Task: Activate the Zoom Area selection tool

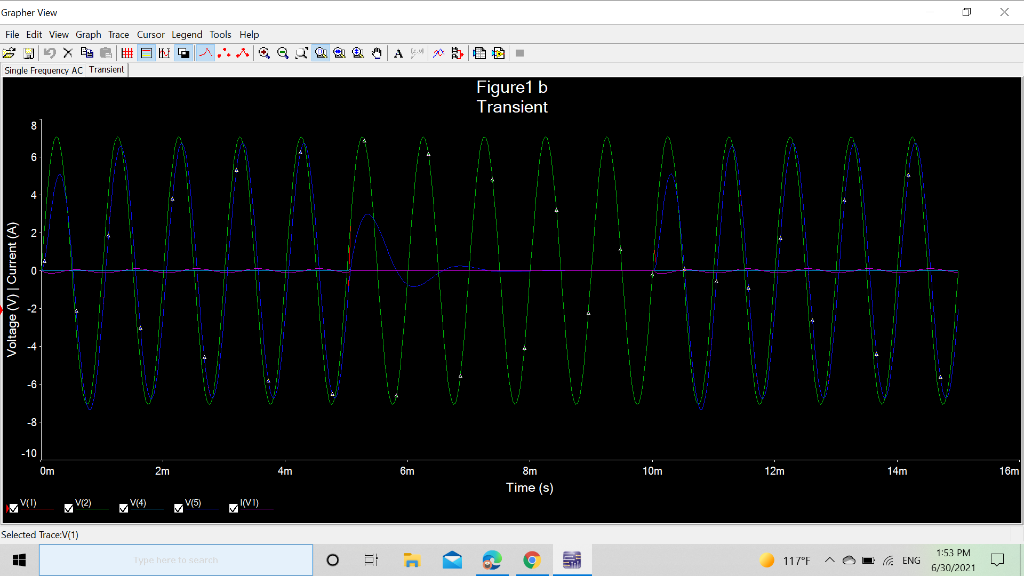Action: tap(301, 53)
